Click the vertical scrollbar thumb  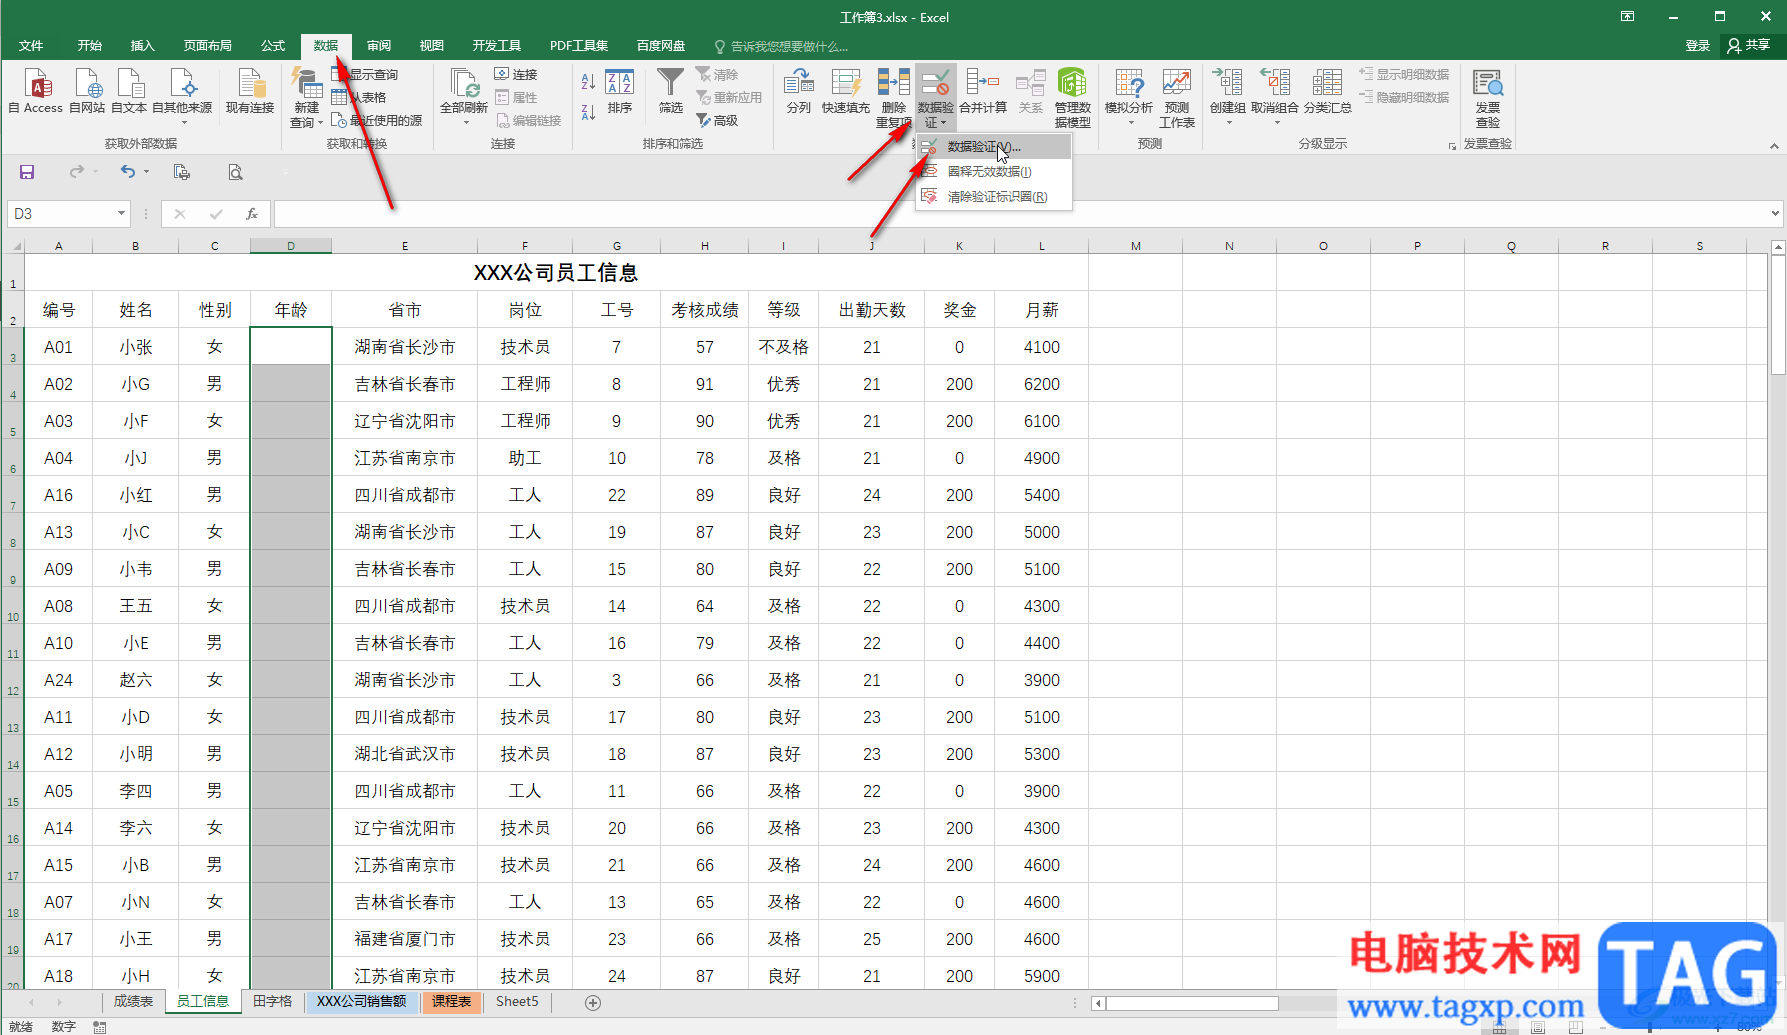[1778, 315]
